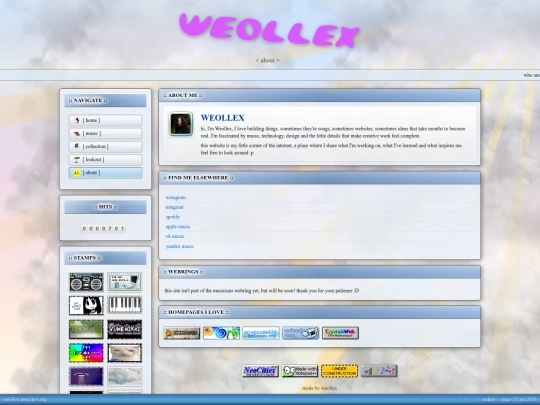Click the weollex.neocities.org status bar text

click(24, 399)
